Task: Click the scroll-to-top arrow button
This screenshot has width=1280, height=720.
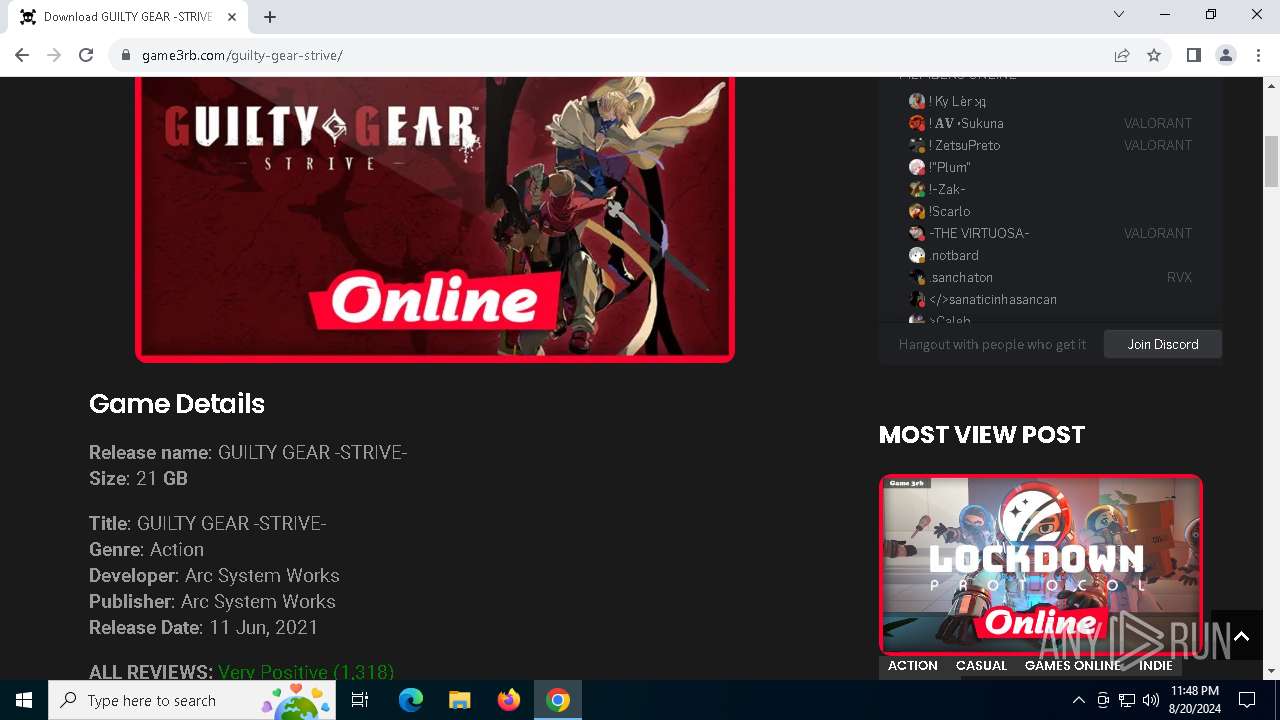Action: pos(1241,636)
